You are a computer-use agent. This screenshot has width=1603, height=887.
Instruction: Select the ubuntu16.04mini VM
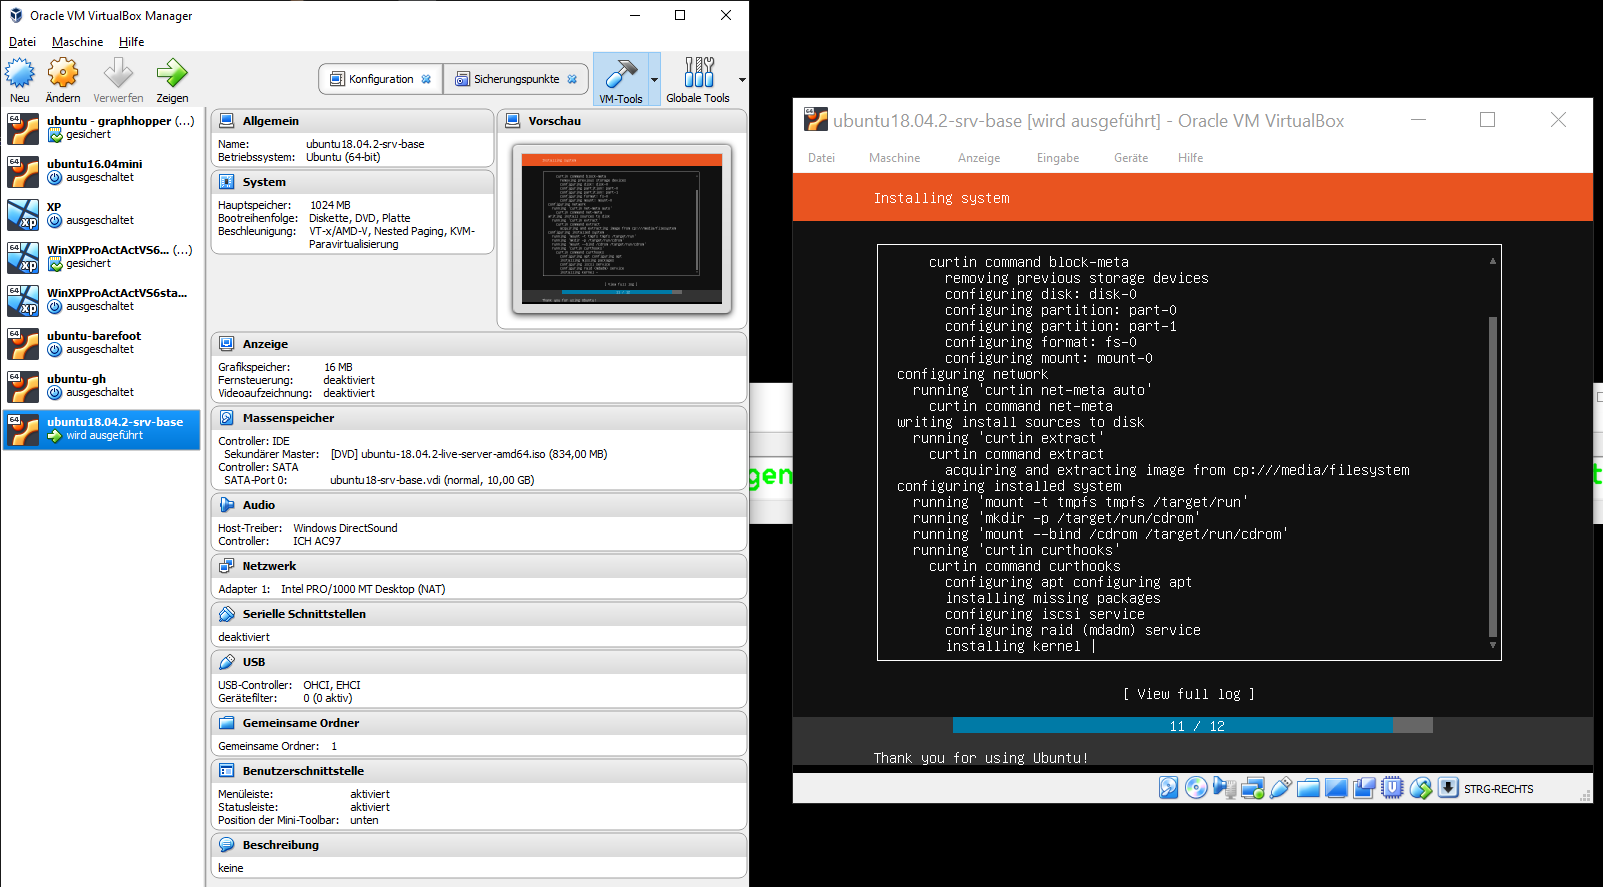102,171
